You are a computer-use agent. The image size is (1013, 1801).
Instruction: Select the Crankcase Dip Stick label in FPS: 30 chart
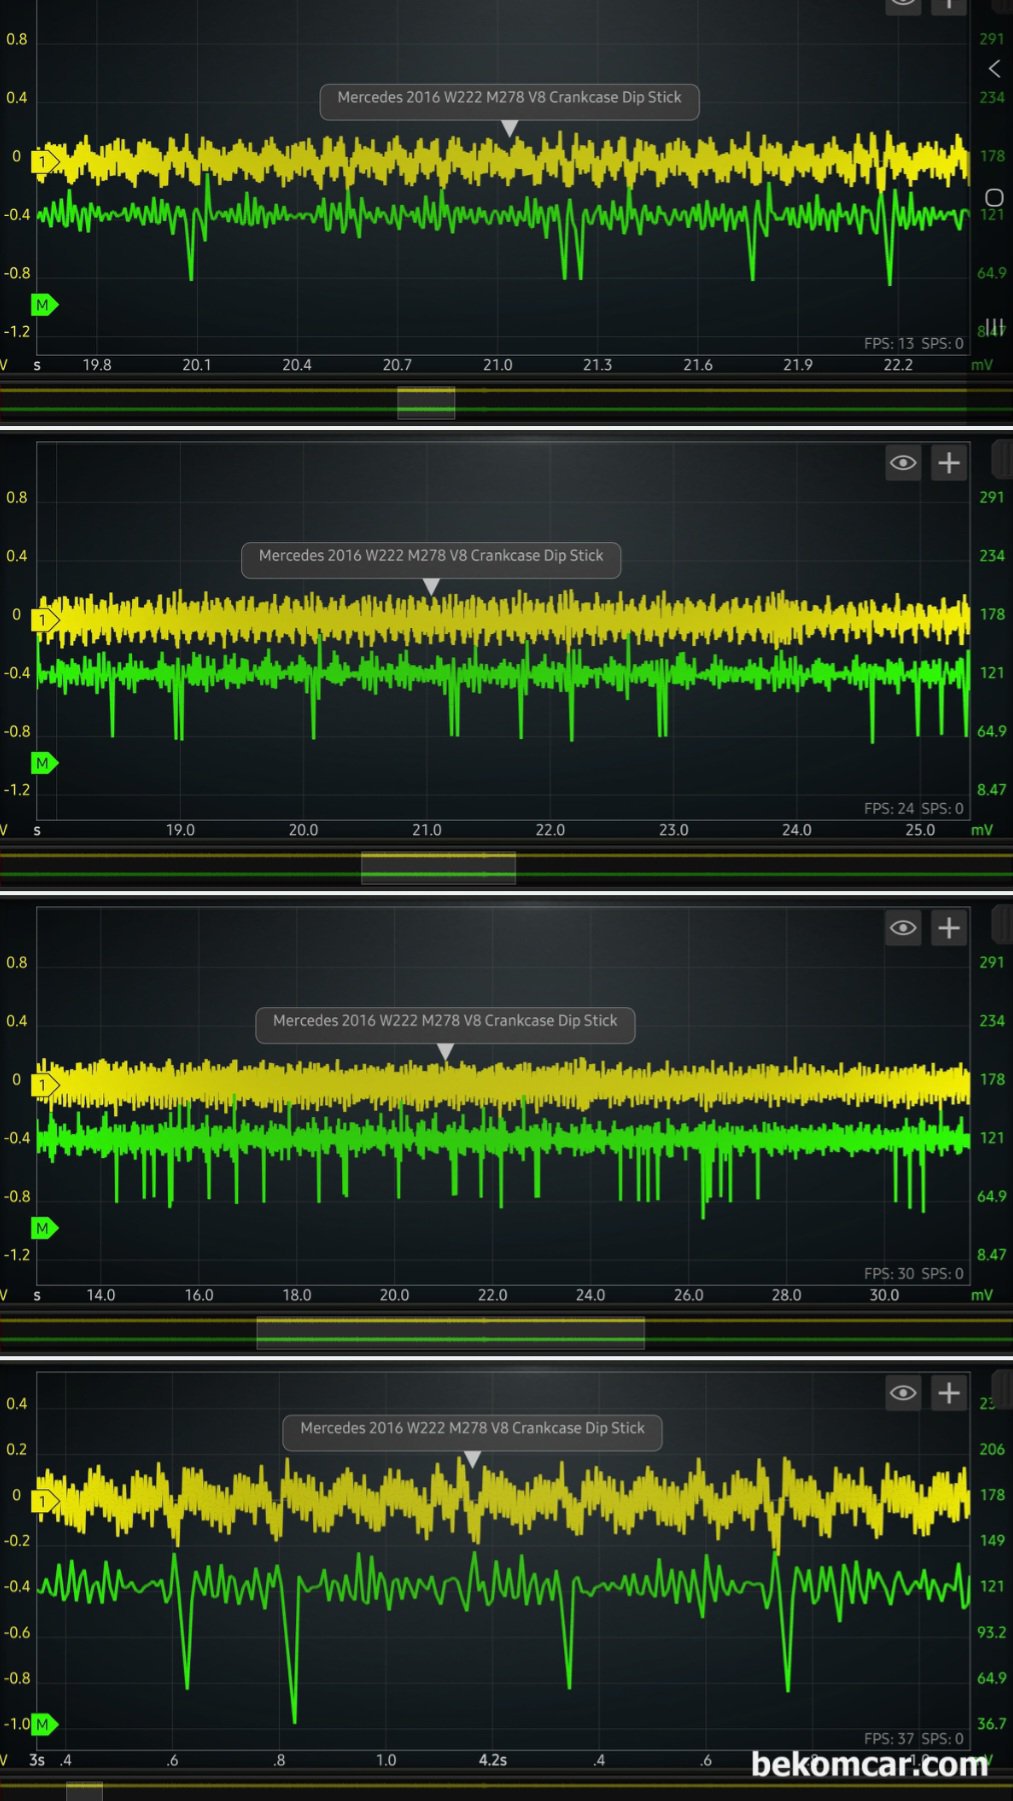(445, 1021)
